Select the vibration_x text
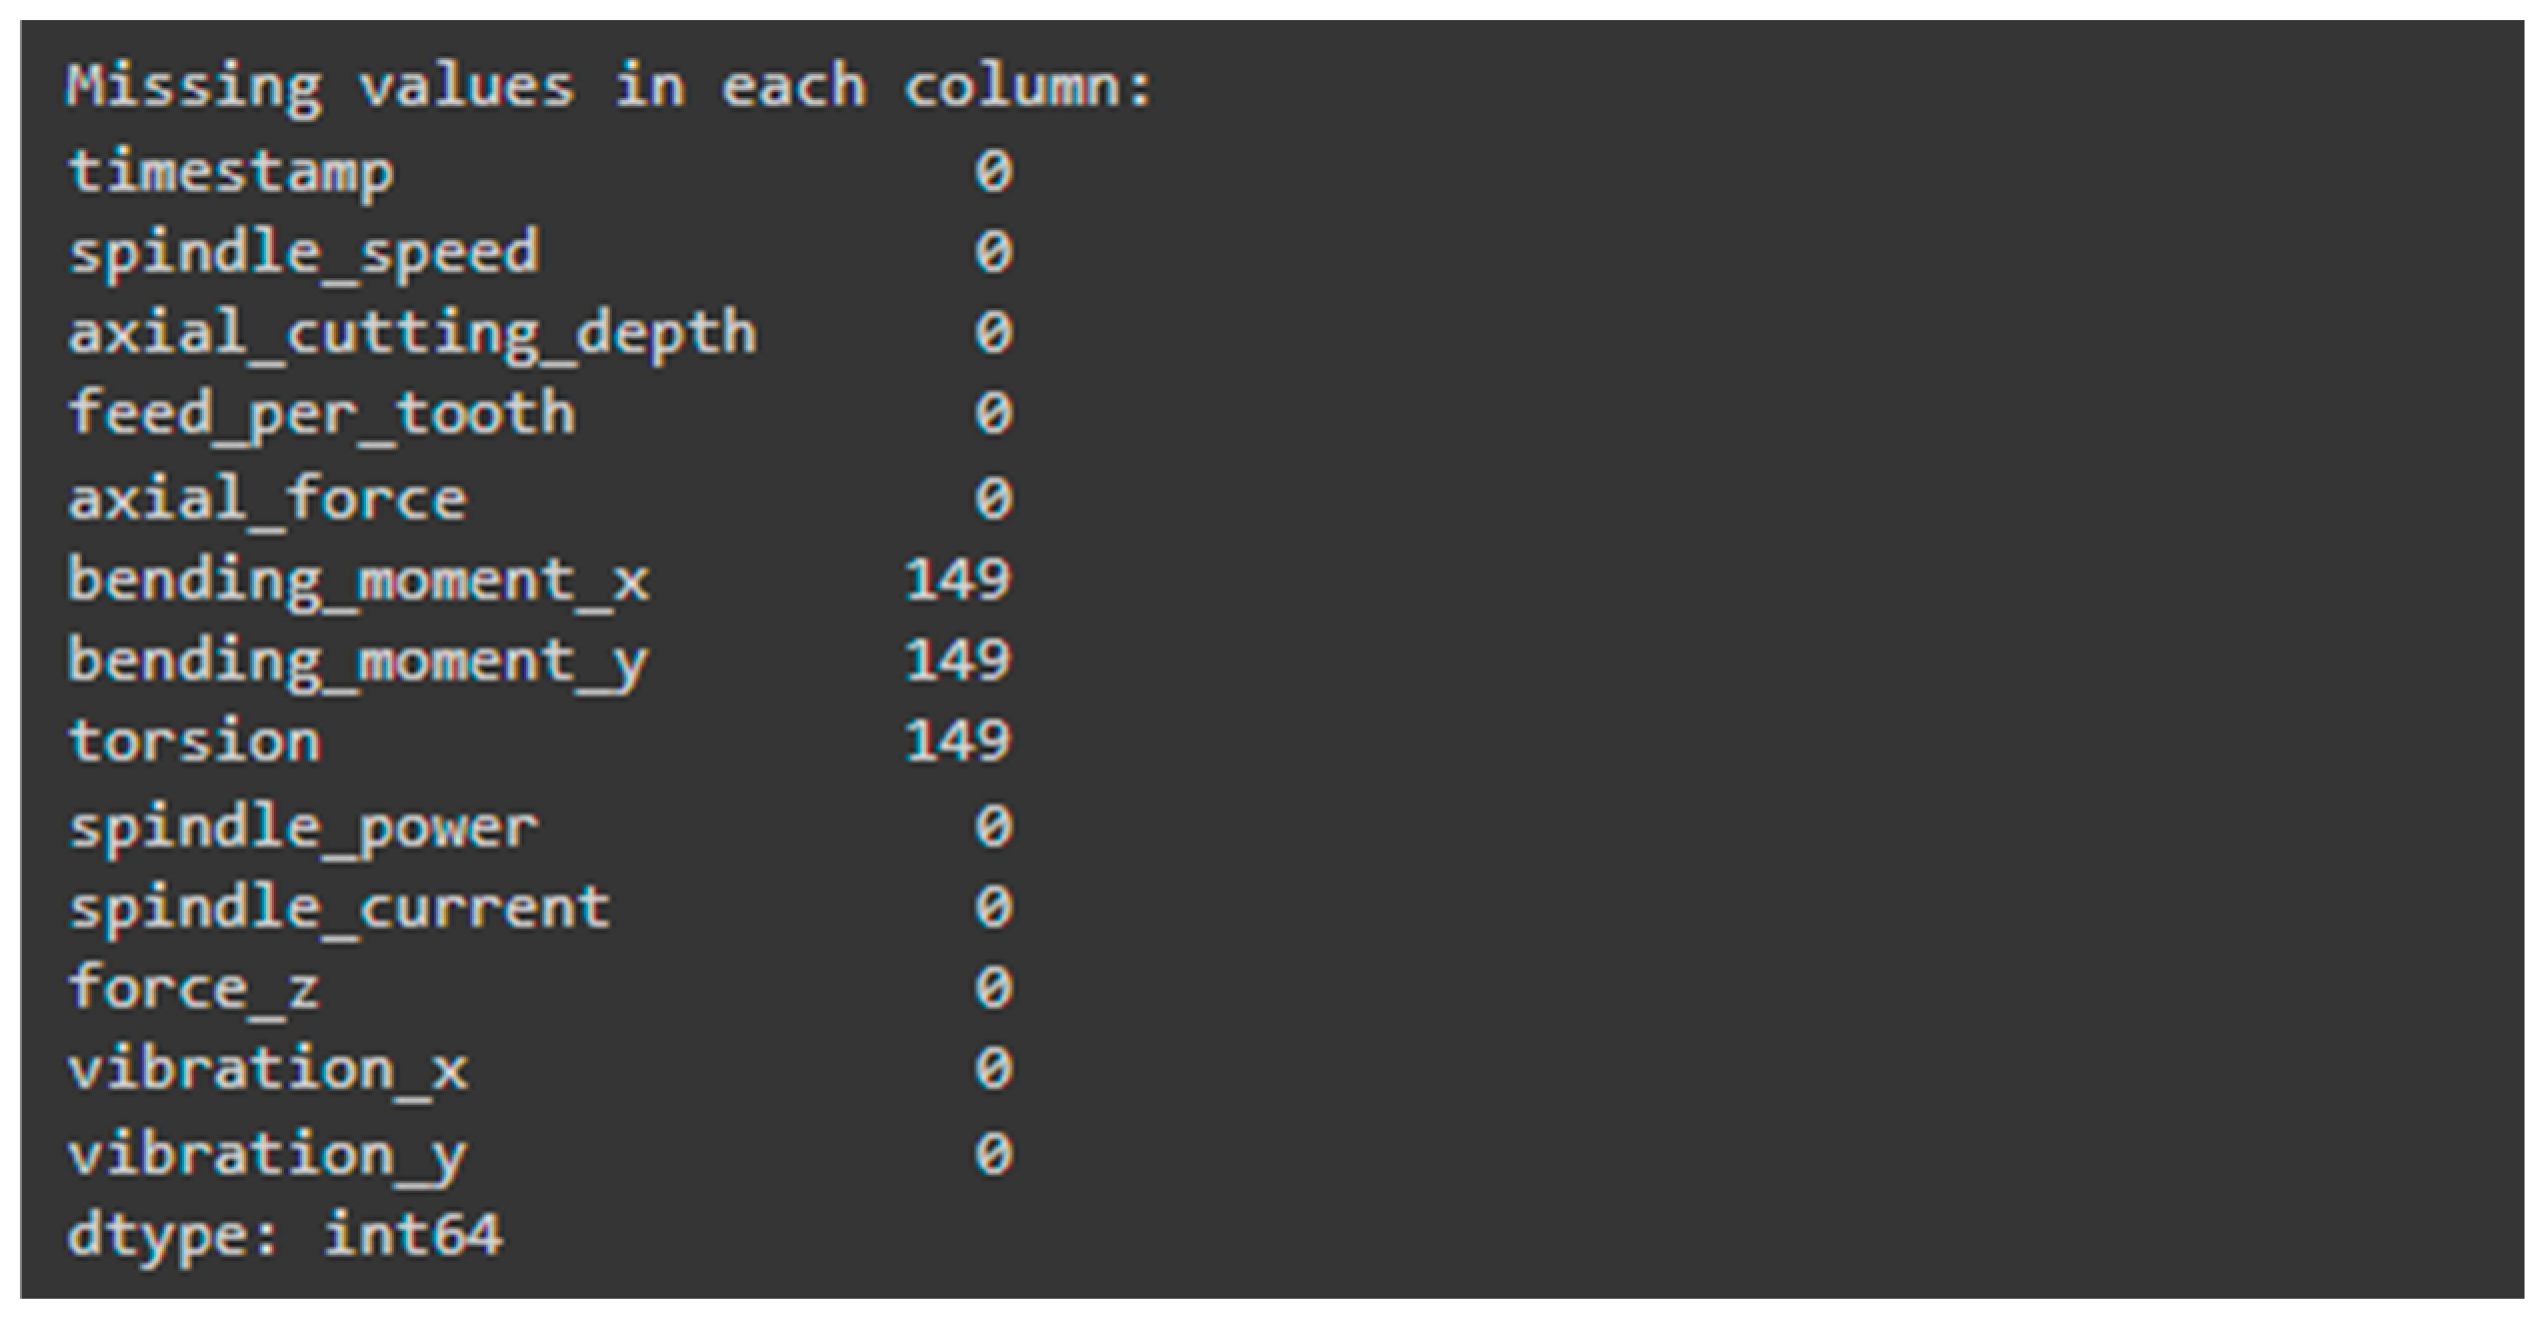Viewport: 2543px width, 1317px height. pyautogui.click(x=268, y=1070)
